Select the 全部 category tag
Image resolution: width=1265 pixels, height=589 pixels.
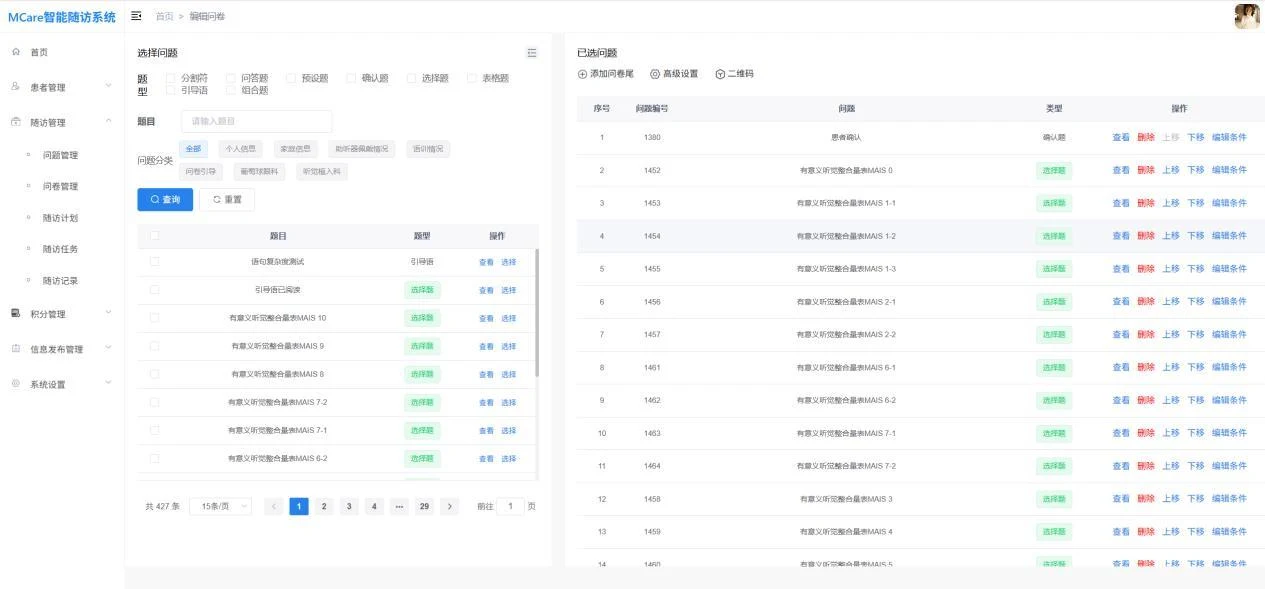(x=193, y=149)
